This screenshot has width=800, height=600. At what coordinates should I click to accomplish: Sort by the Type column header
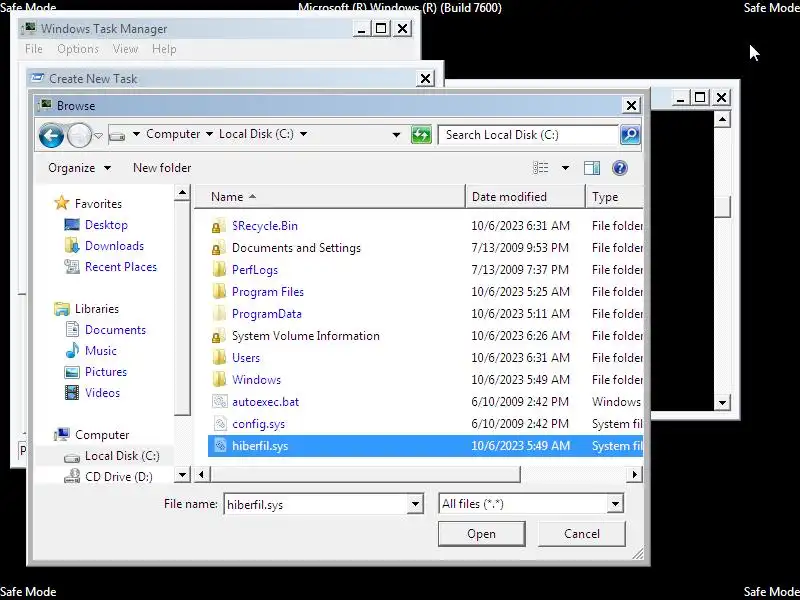pyautogui.click(x=615, y=197)
